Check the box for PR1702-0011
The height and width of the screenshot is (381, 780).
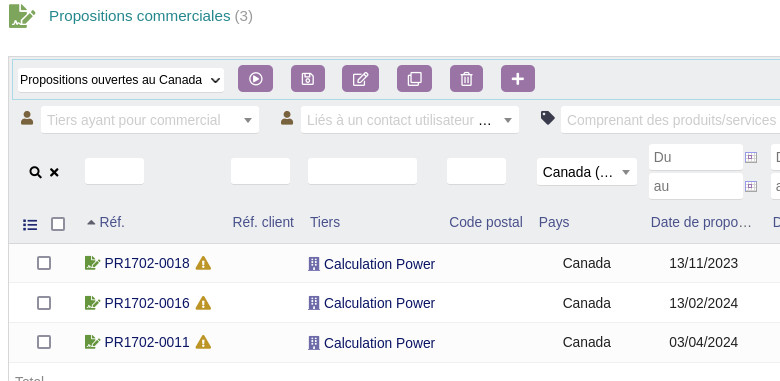44,342
